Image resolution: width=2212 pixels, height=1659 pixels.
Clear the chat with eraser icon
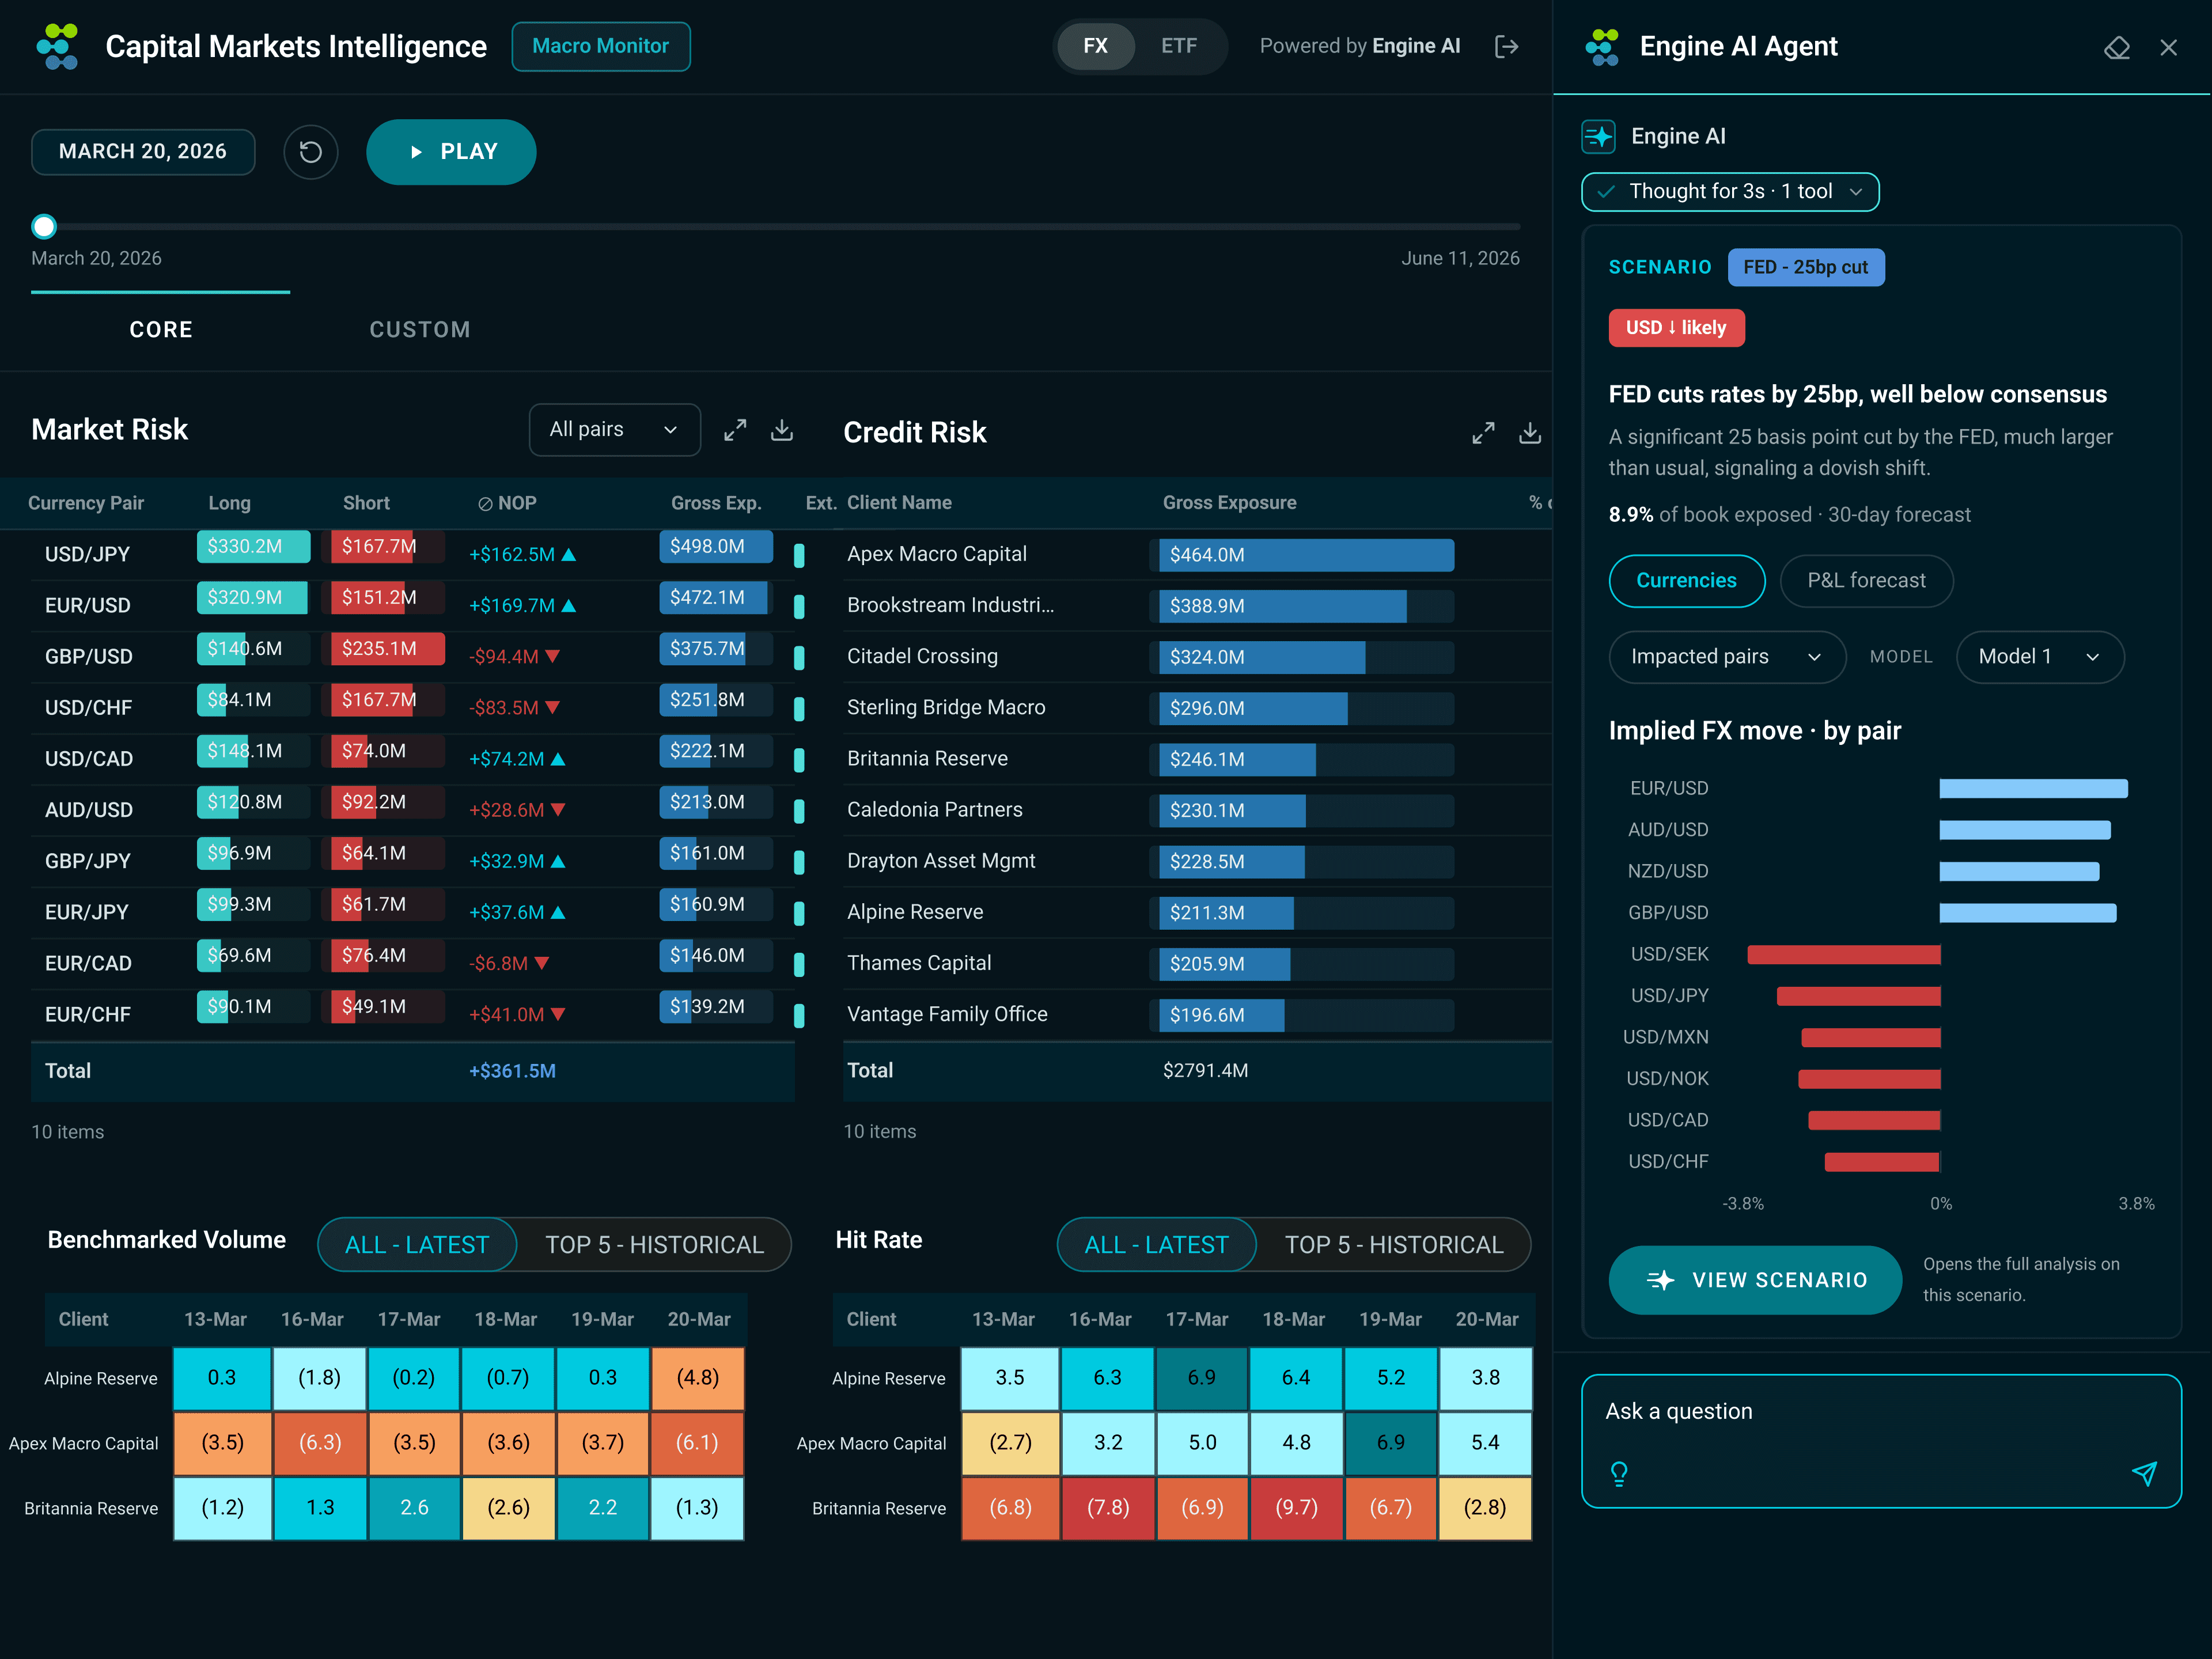2116,47
